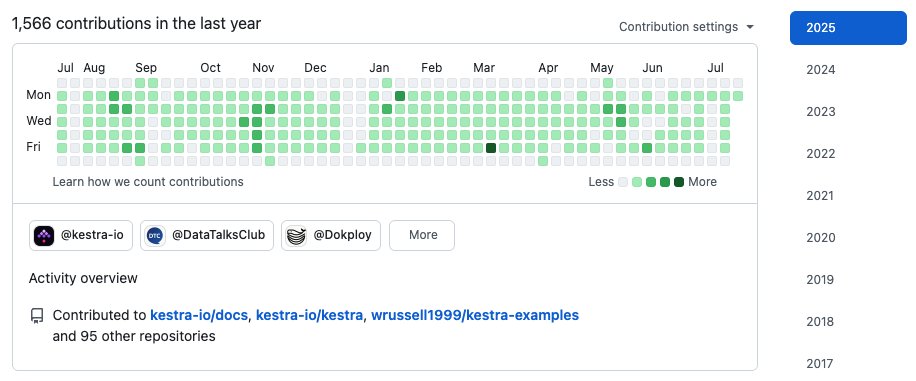
Task: Switch to year 2021
Action: pos(820,196)
